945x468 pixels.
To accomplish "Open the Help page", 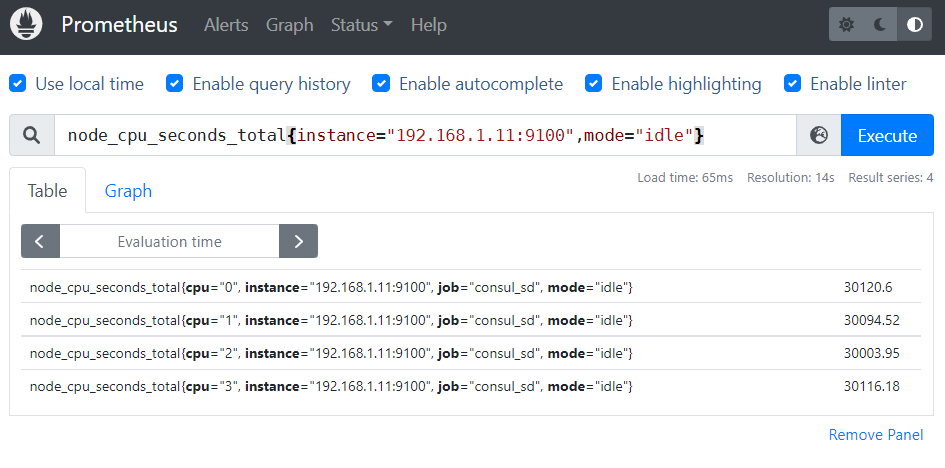I will pos(429,25).
